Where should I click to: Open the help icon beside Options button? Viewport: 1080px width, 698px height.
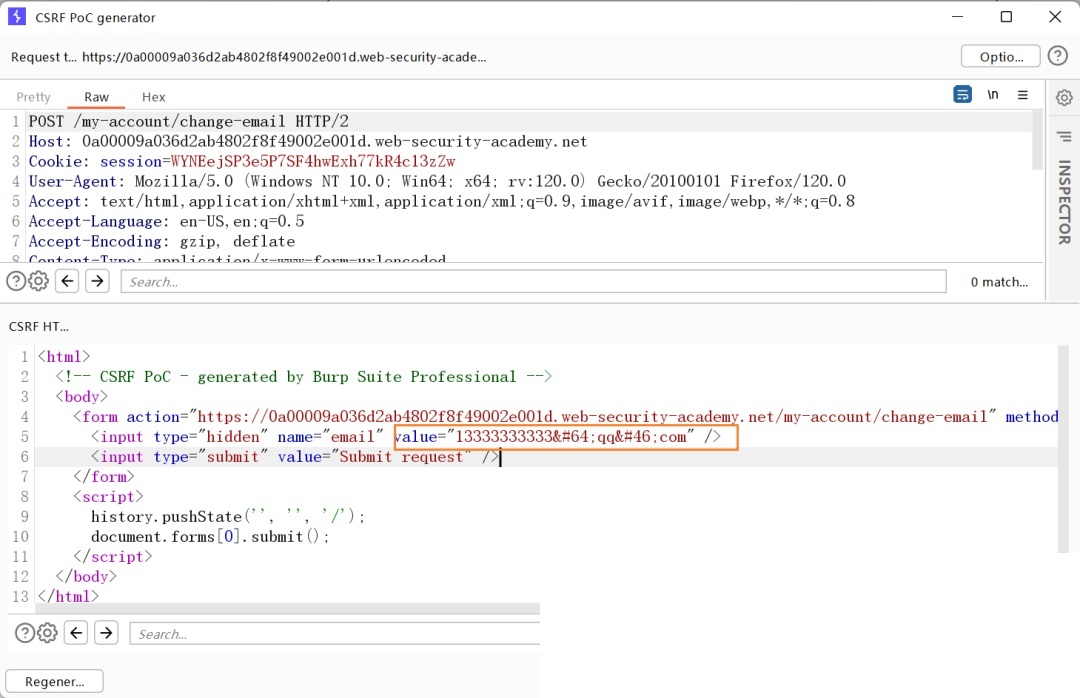tap(1058, 56)
